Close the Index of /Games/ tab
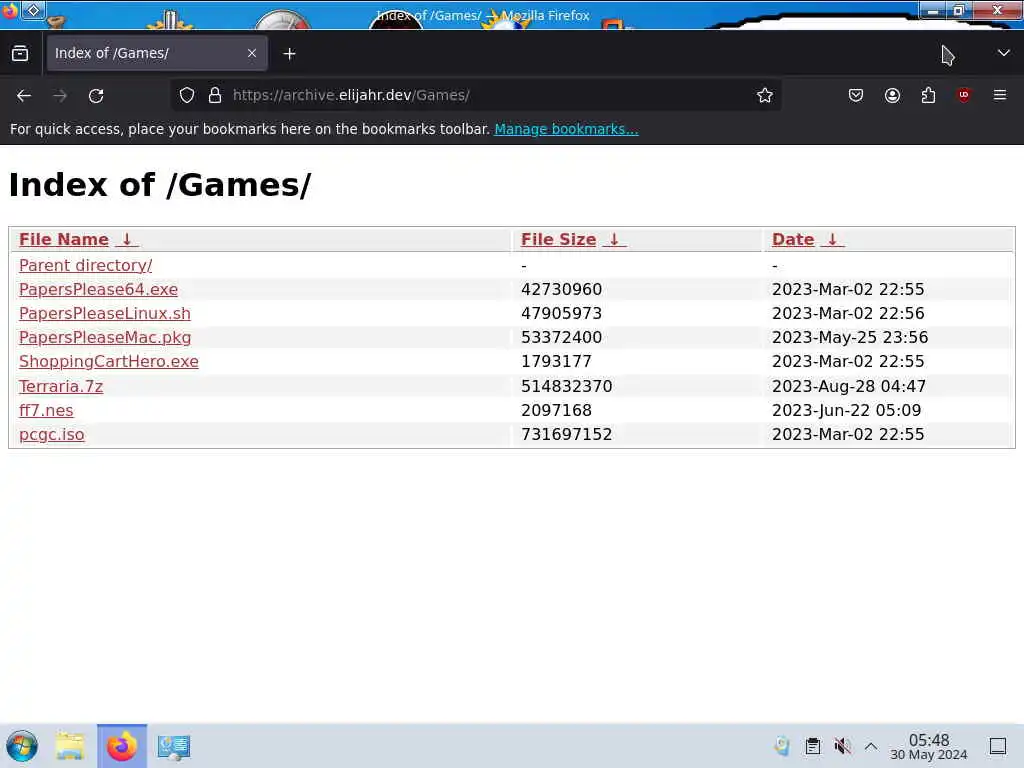 [x=252, y=54]
